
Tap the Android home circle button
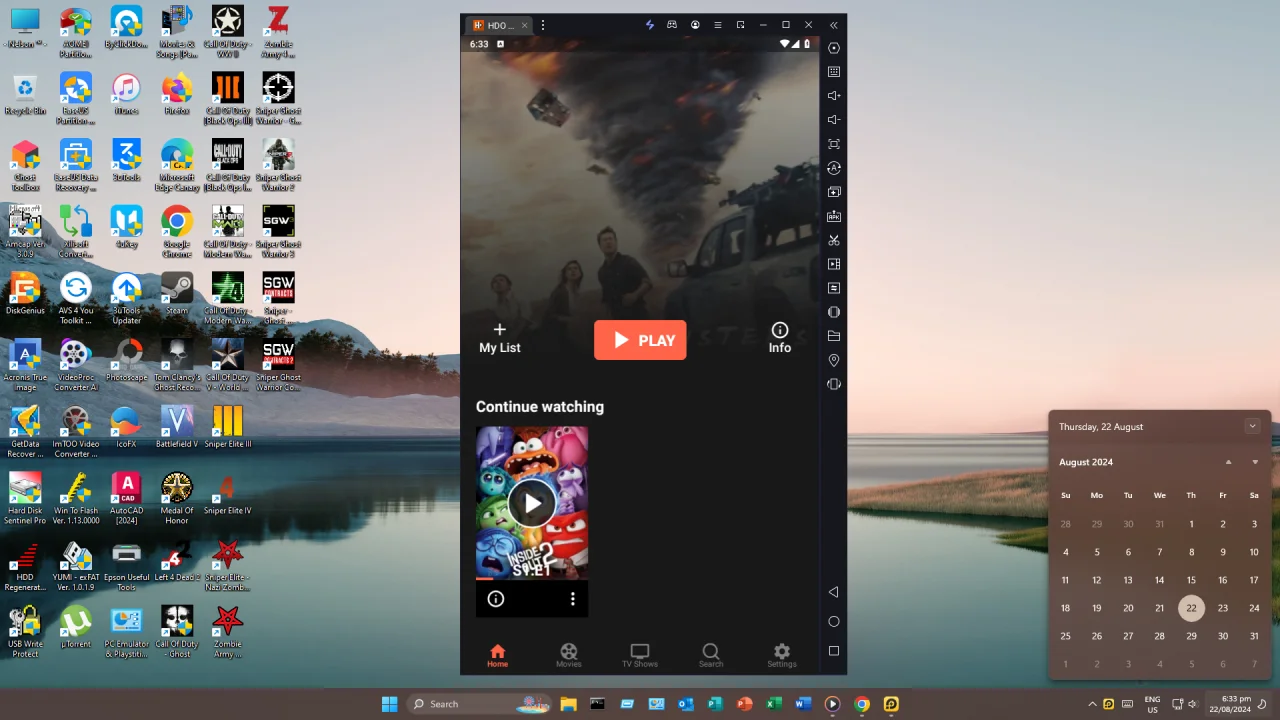834,621
